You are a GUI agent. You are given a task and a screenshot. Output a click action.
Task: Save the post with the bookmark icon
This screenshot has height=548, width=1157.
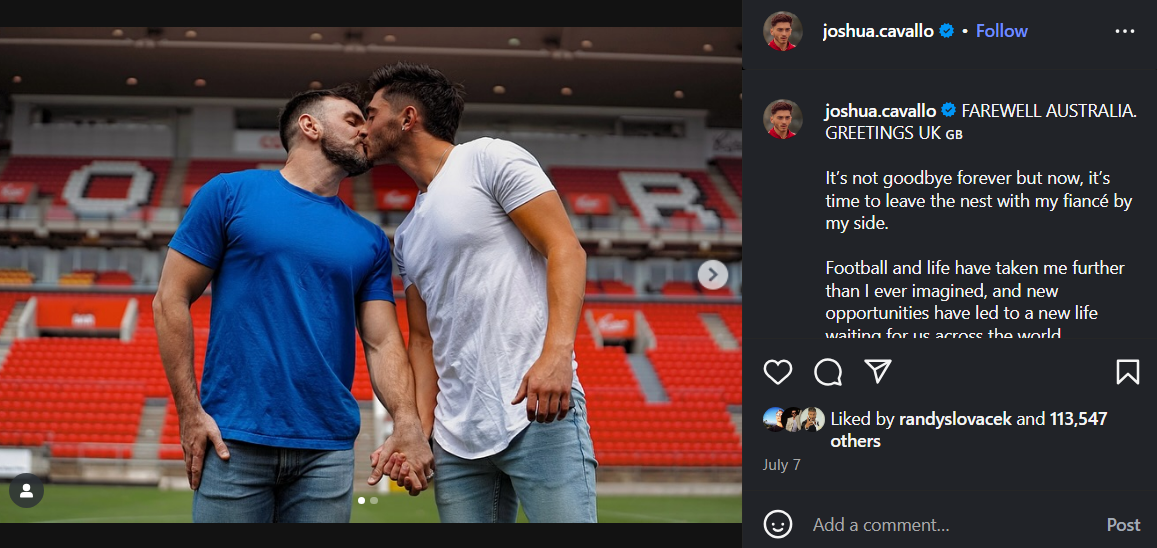[x=1127, y=372]
